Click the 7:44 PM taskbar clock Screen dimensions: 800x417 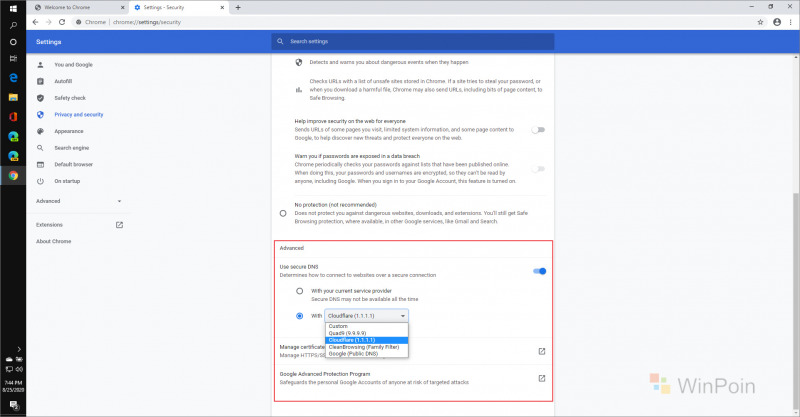tap(13, 382)
